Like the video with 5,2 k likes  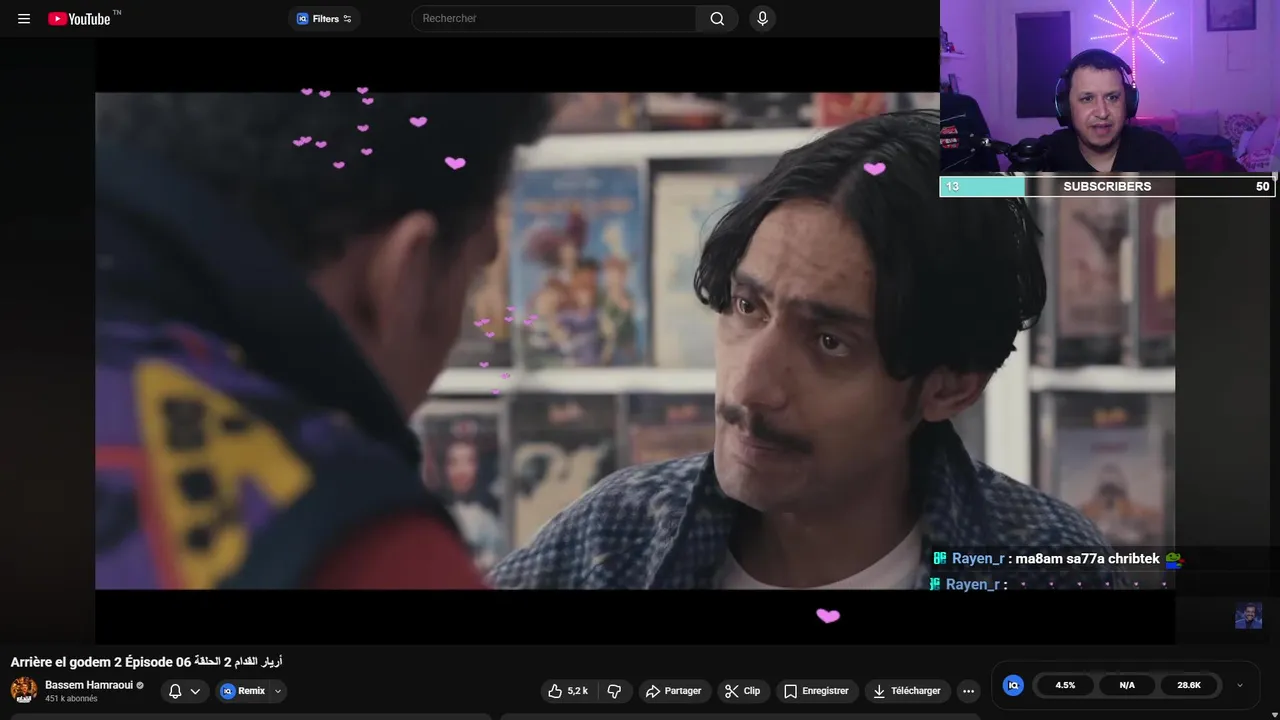tap(568, 691)
